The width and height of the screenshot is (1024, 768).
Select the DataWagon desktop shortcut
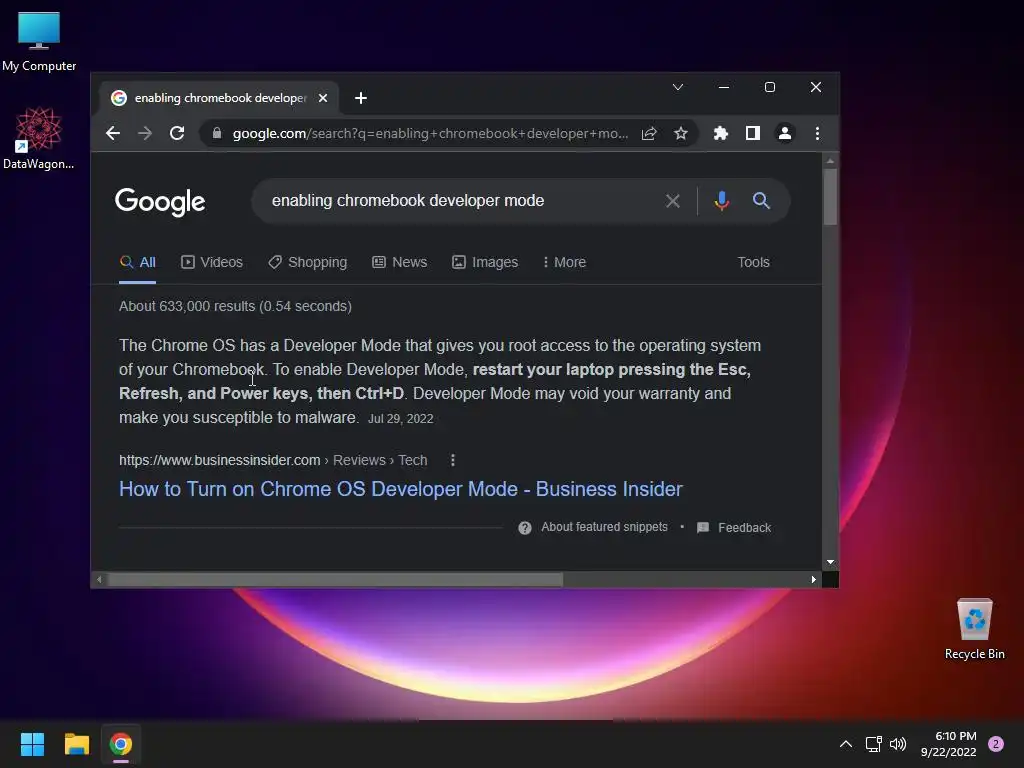point(39,138)
